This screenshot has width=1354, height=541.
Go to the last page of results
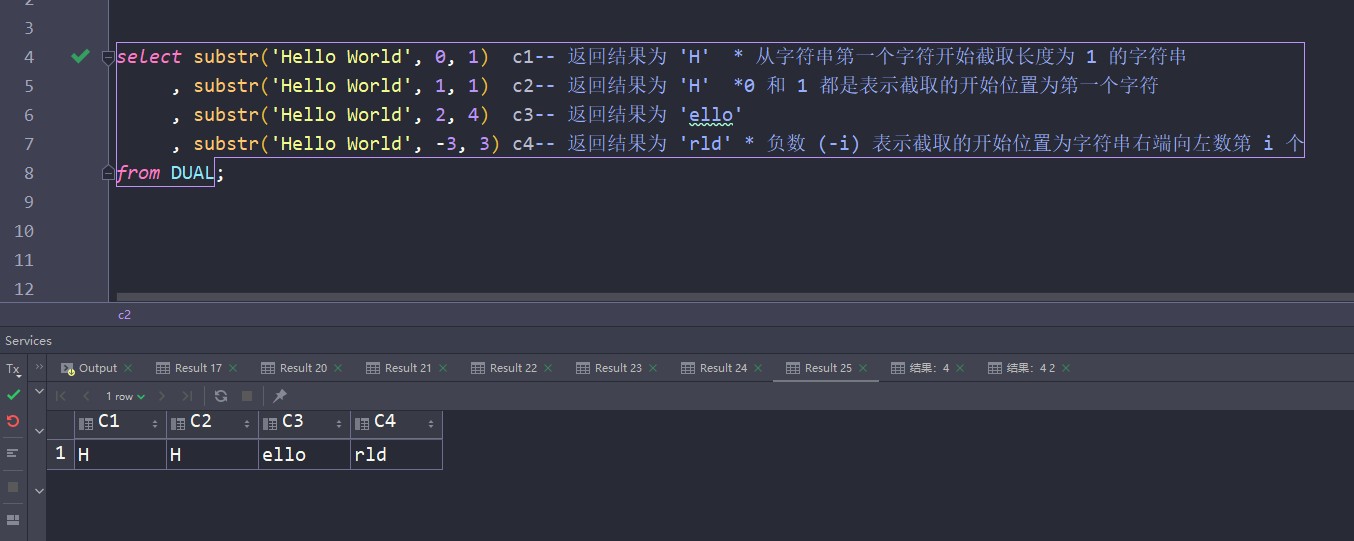(187, 396)
